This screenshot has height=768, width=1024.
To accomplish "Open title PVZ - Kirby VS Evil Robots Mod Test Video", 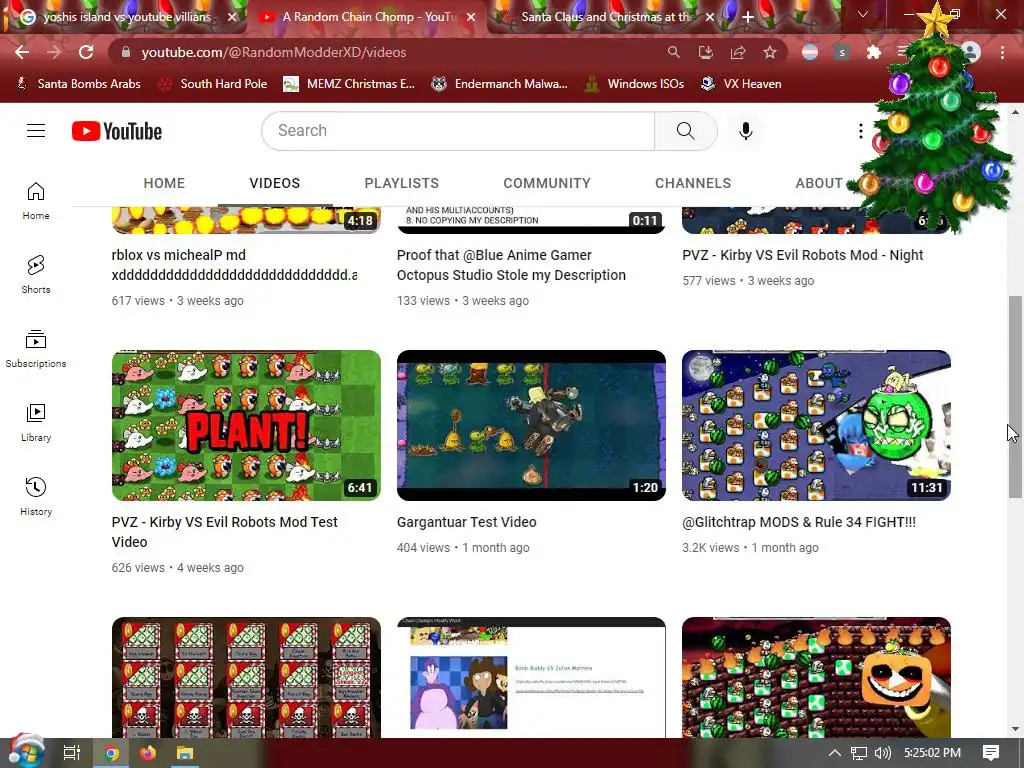I will 225,532.
